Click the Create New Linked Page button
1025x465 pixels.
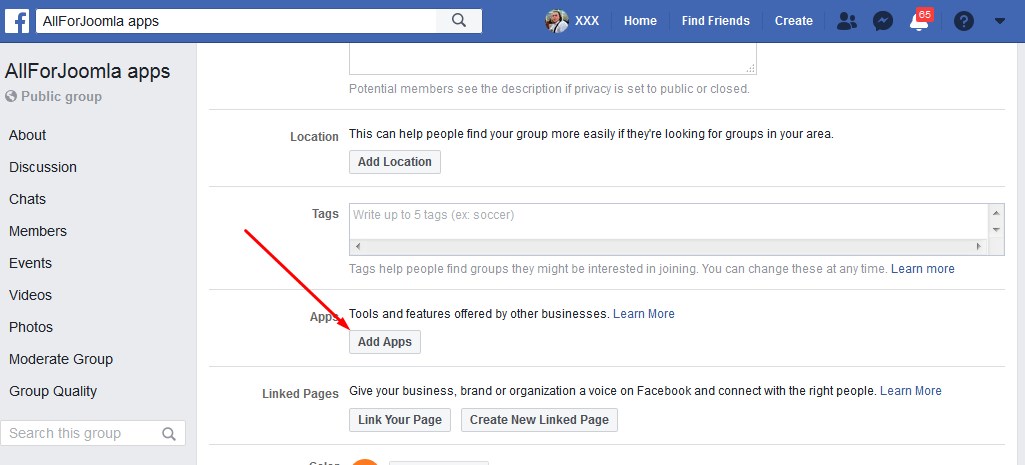pyautogui.click(x=539, y=420)
